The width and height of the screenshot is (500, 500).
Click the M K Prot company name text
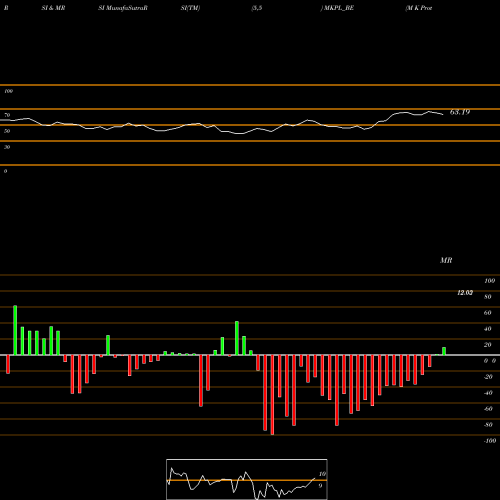click(419, 8)
